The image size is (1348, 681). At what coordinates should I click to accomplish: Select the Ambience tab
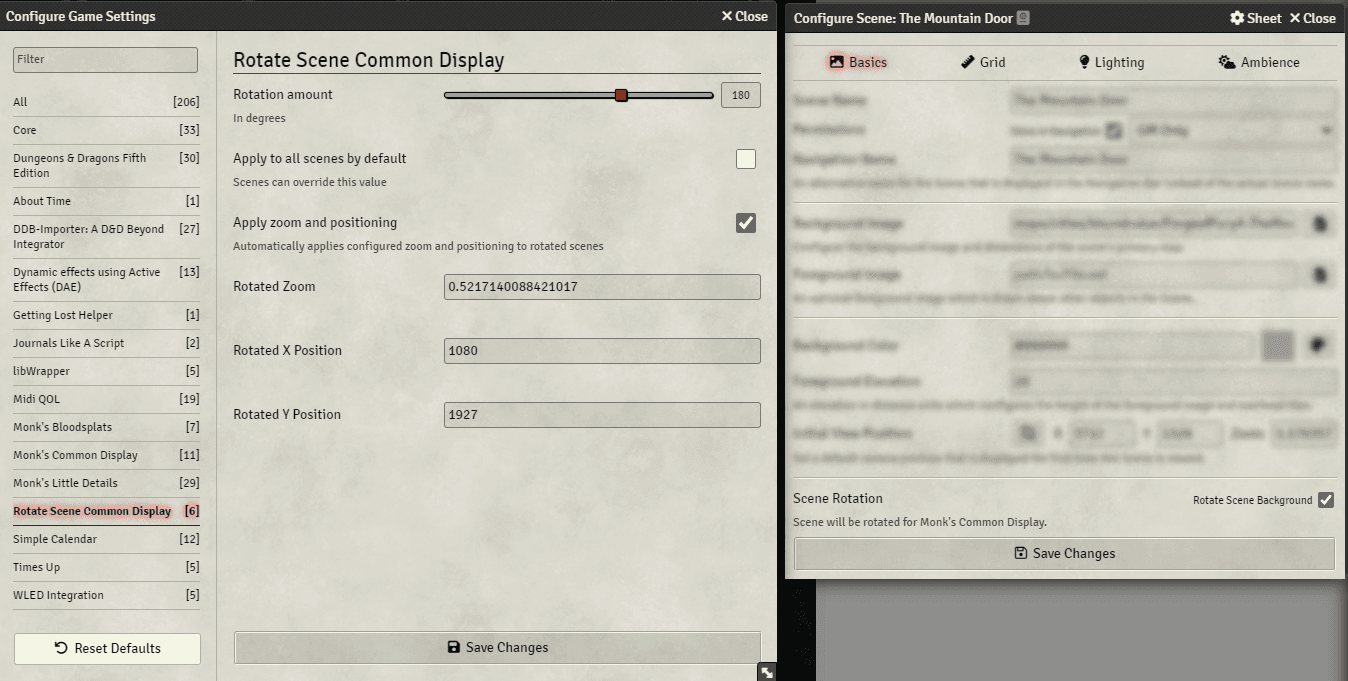1259,62
